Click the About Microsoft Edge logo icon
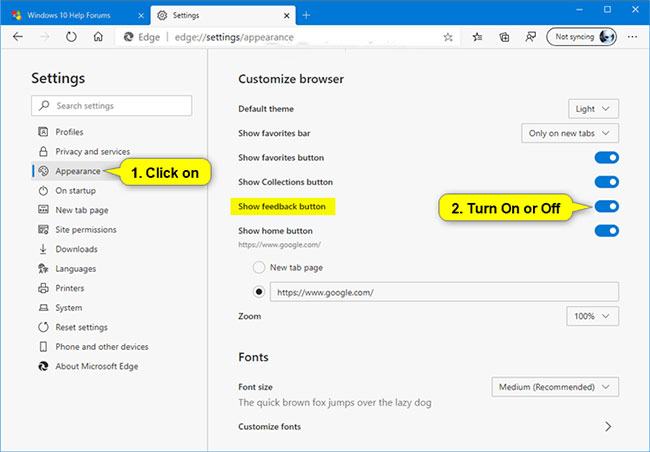Image resolution: width=650 pixels, height=452 pixels. click(43, 366)
